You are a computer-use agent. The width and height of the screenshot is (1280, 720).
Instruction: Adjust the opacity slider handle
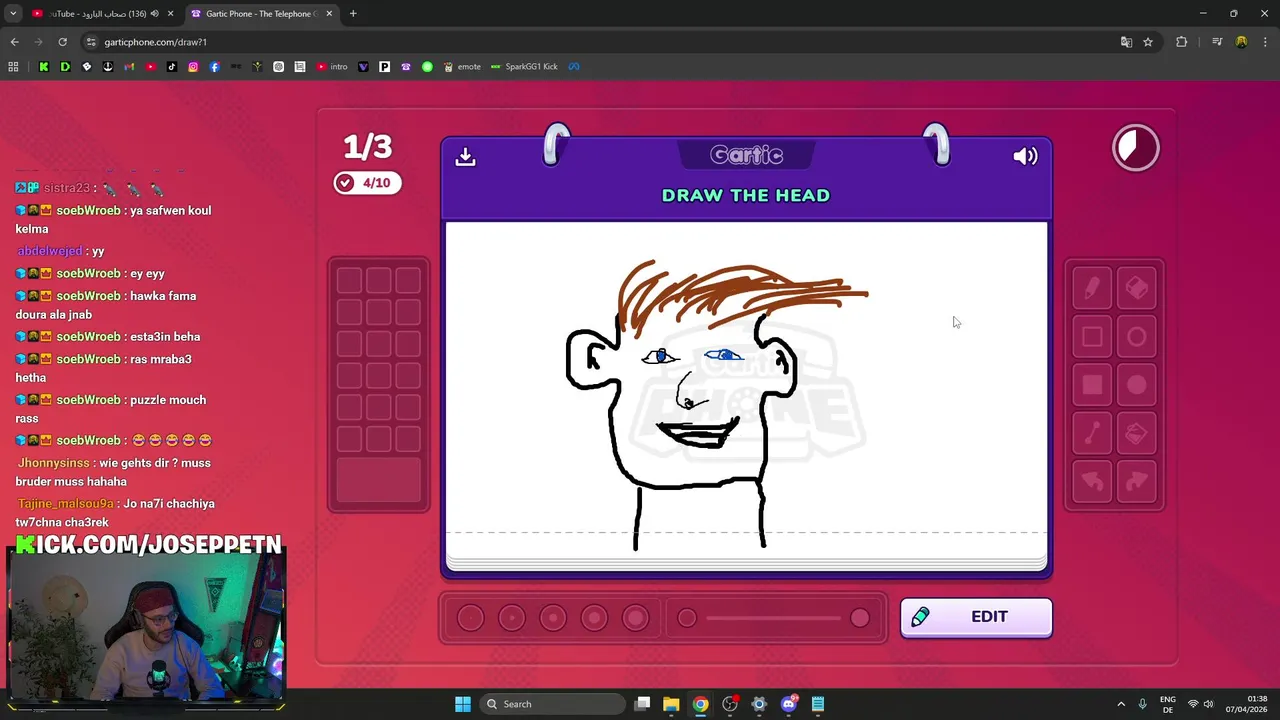(860, 618)
